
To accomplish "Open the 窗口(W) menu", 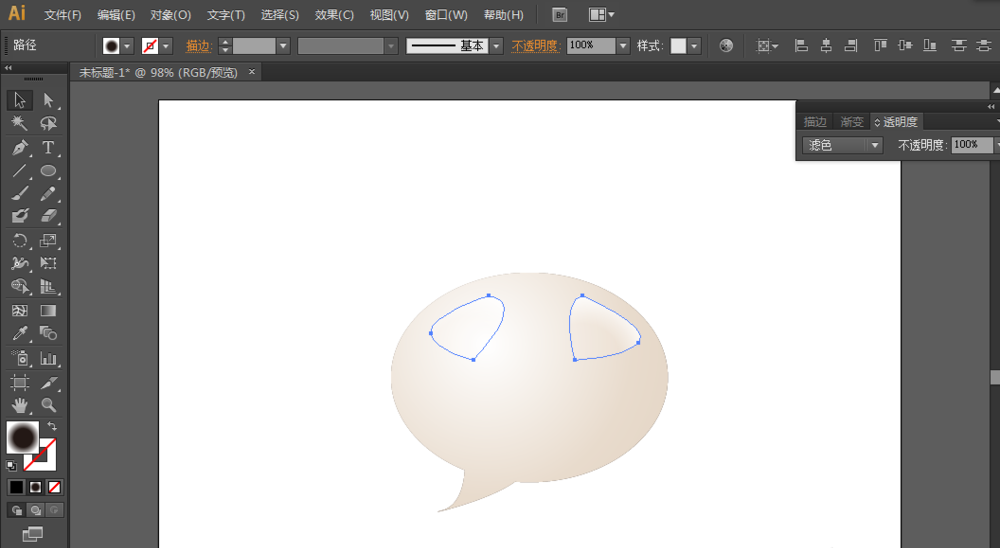I will 446,15.
